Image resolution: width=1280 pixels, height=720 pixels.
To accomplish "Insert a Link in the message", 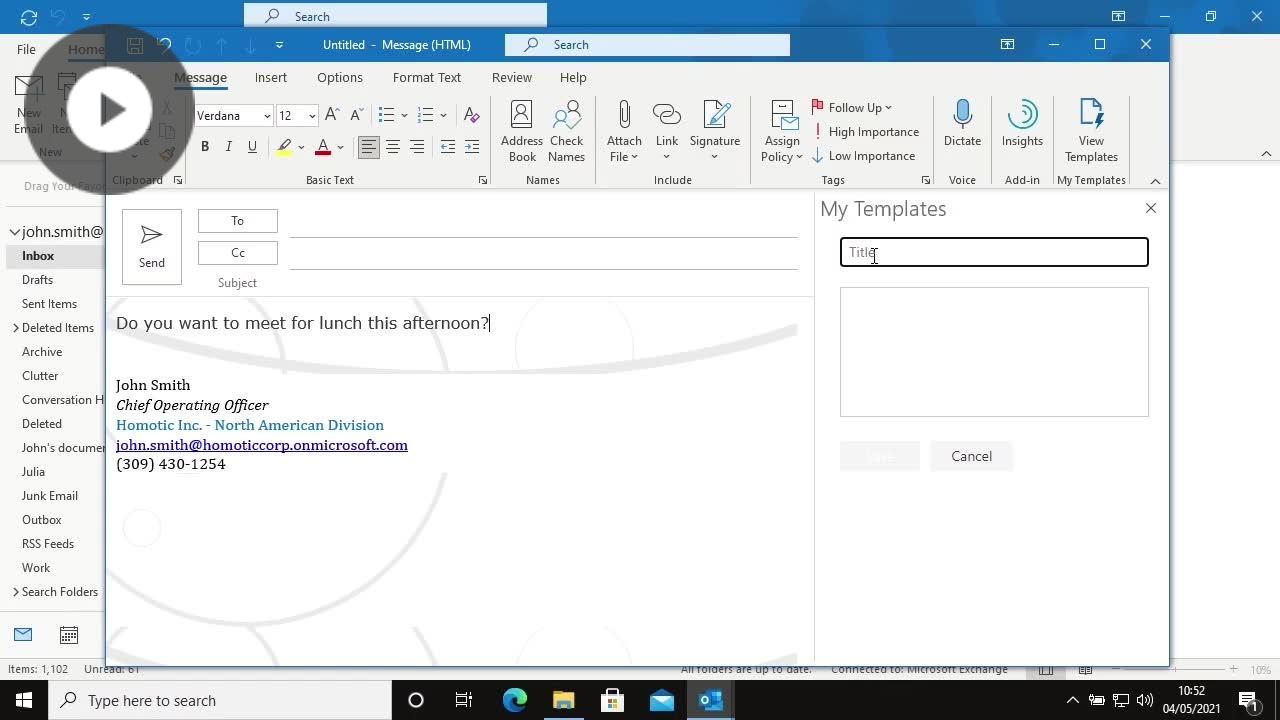I will point(667,131).
